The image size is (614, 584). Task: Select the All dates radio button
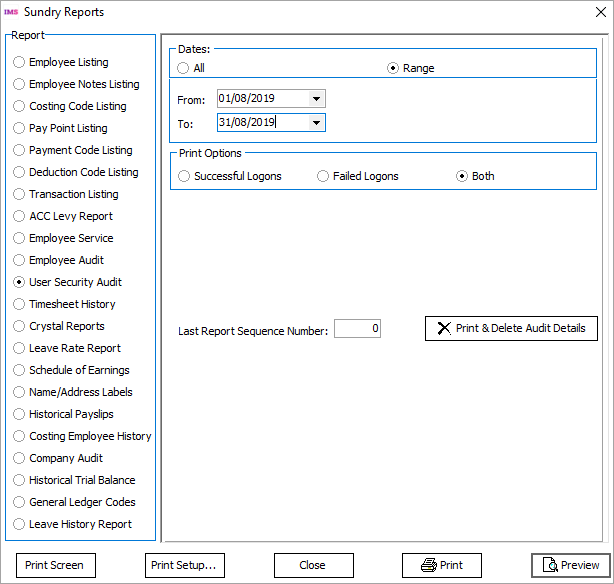[x=183, y=68]
